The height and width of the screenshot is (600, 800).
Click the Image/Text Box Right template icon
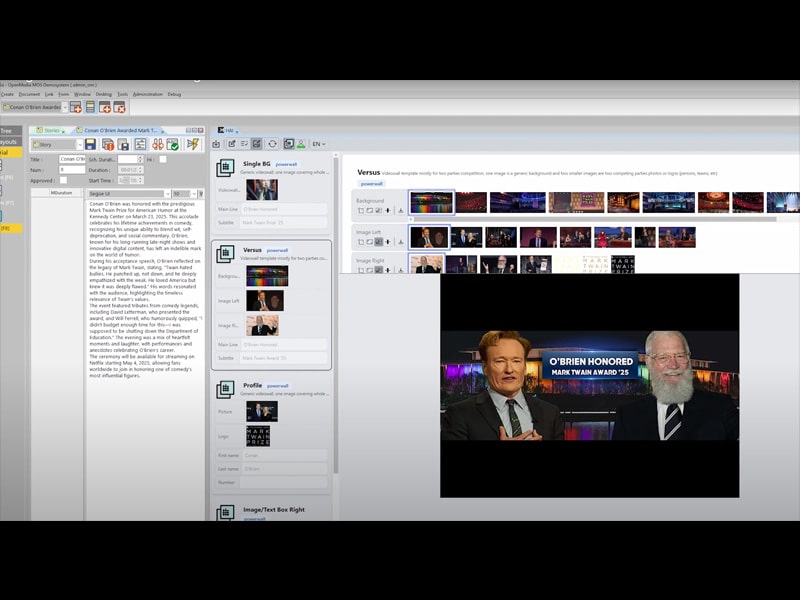coord(225,512)
